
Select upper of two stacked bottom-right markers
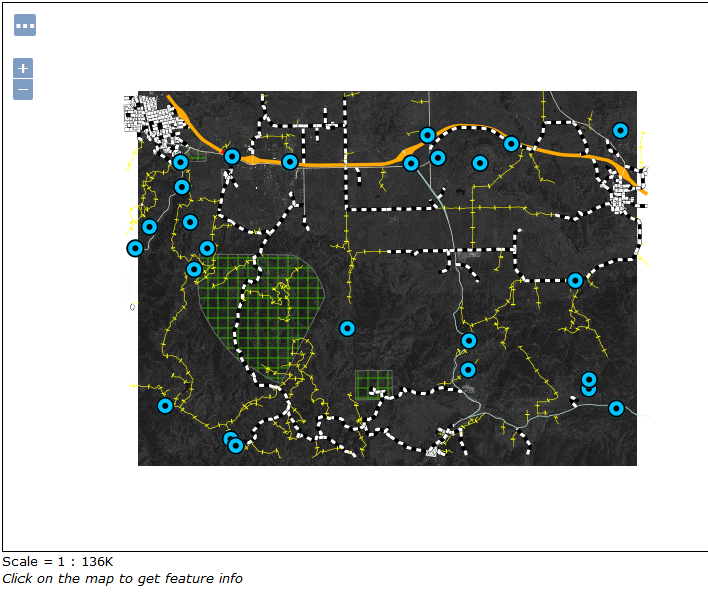589,379
